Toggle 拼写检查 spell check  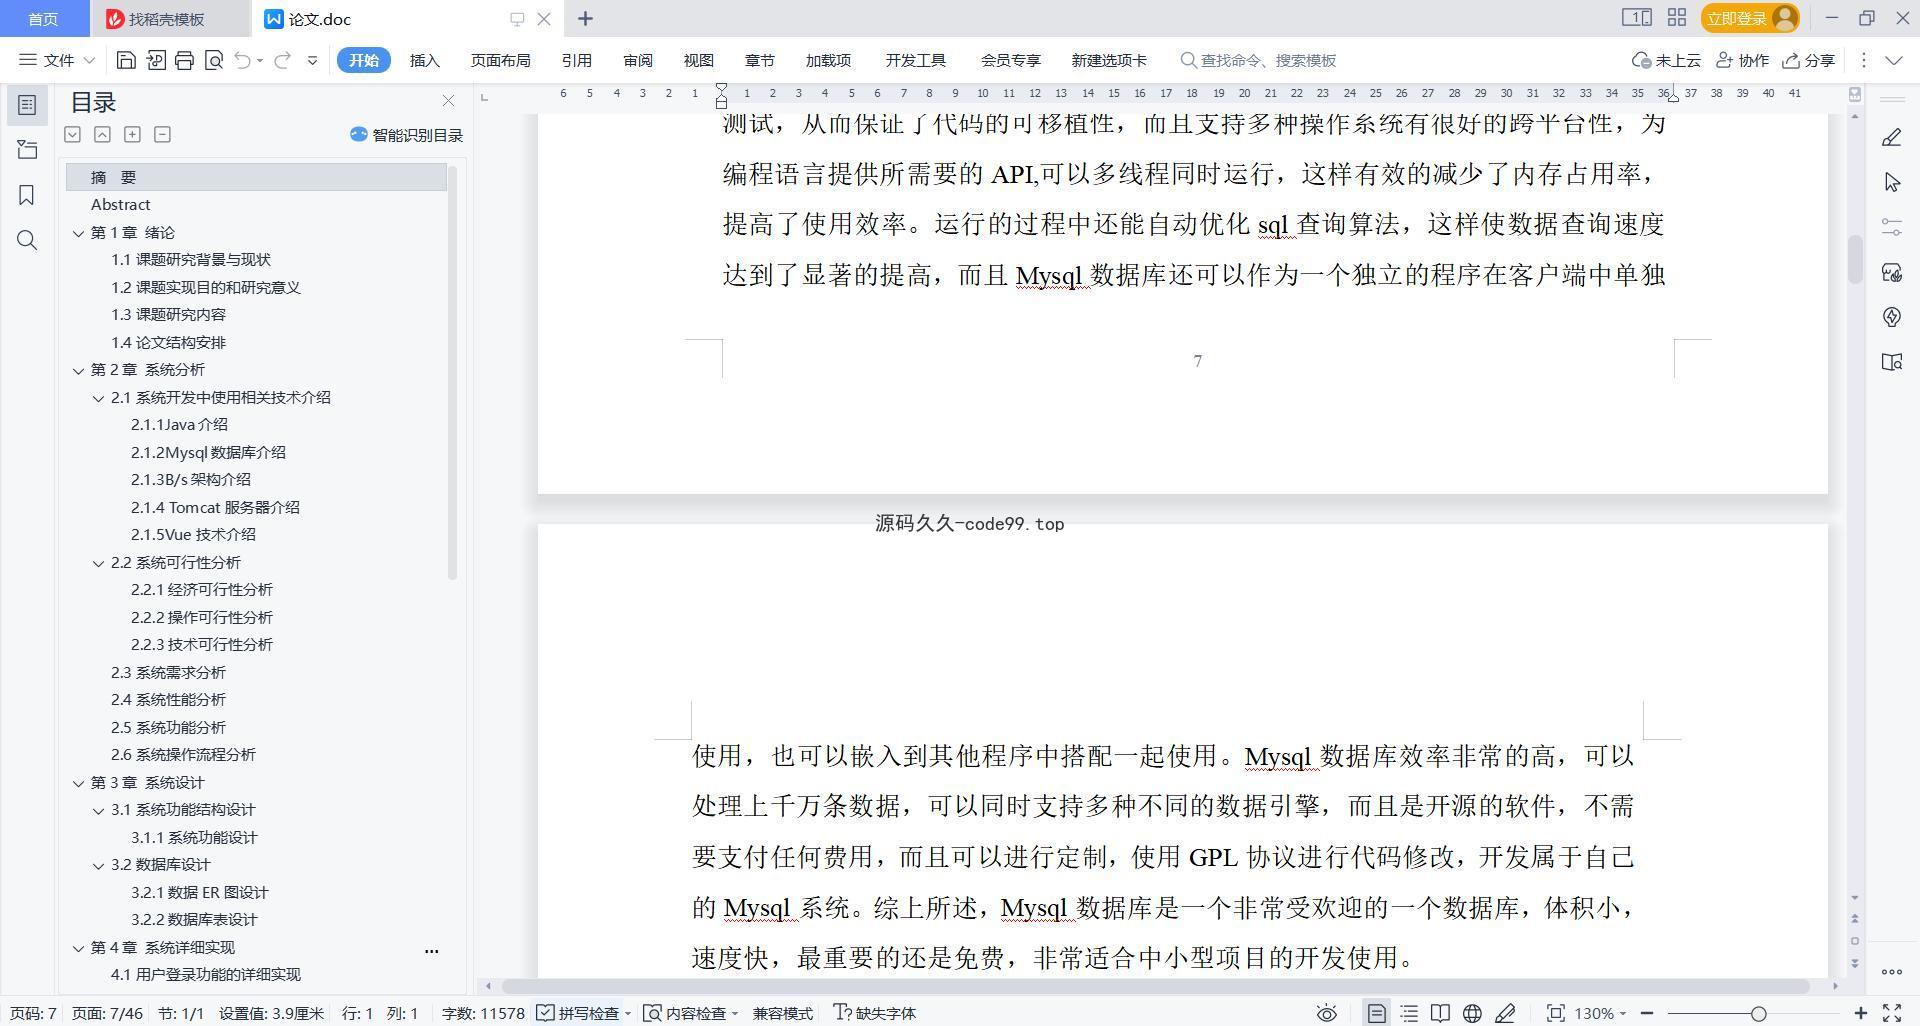[578, 1013]
